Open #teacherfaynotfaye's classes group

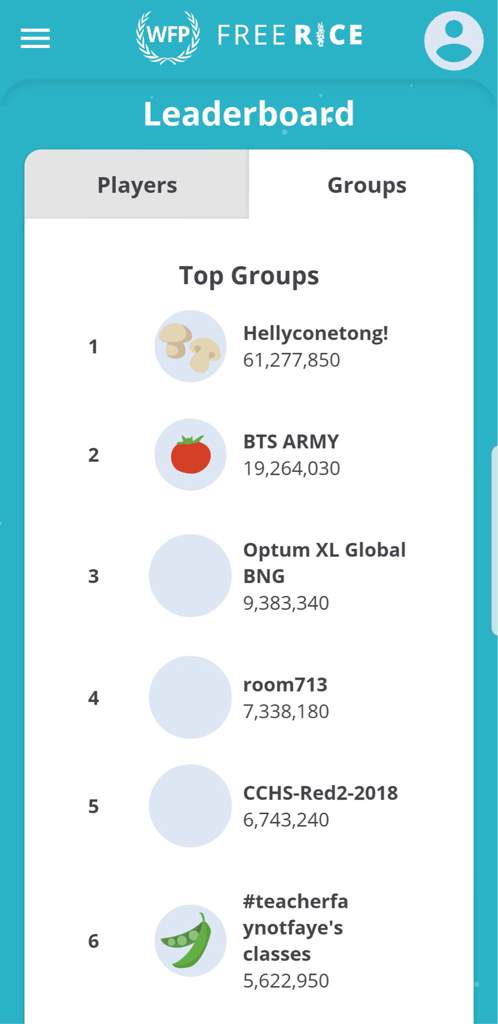tap(296, 928)
